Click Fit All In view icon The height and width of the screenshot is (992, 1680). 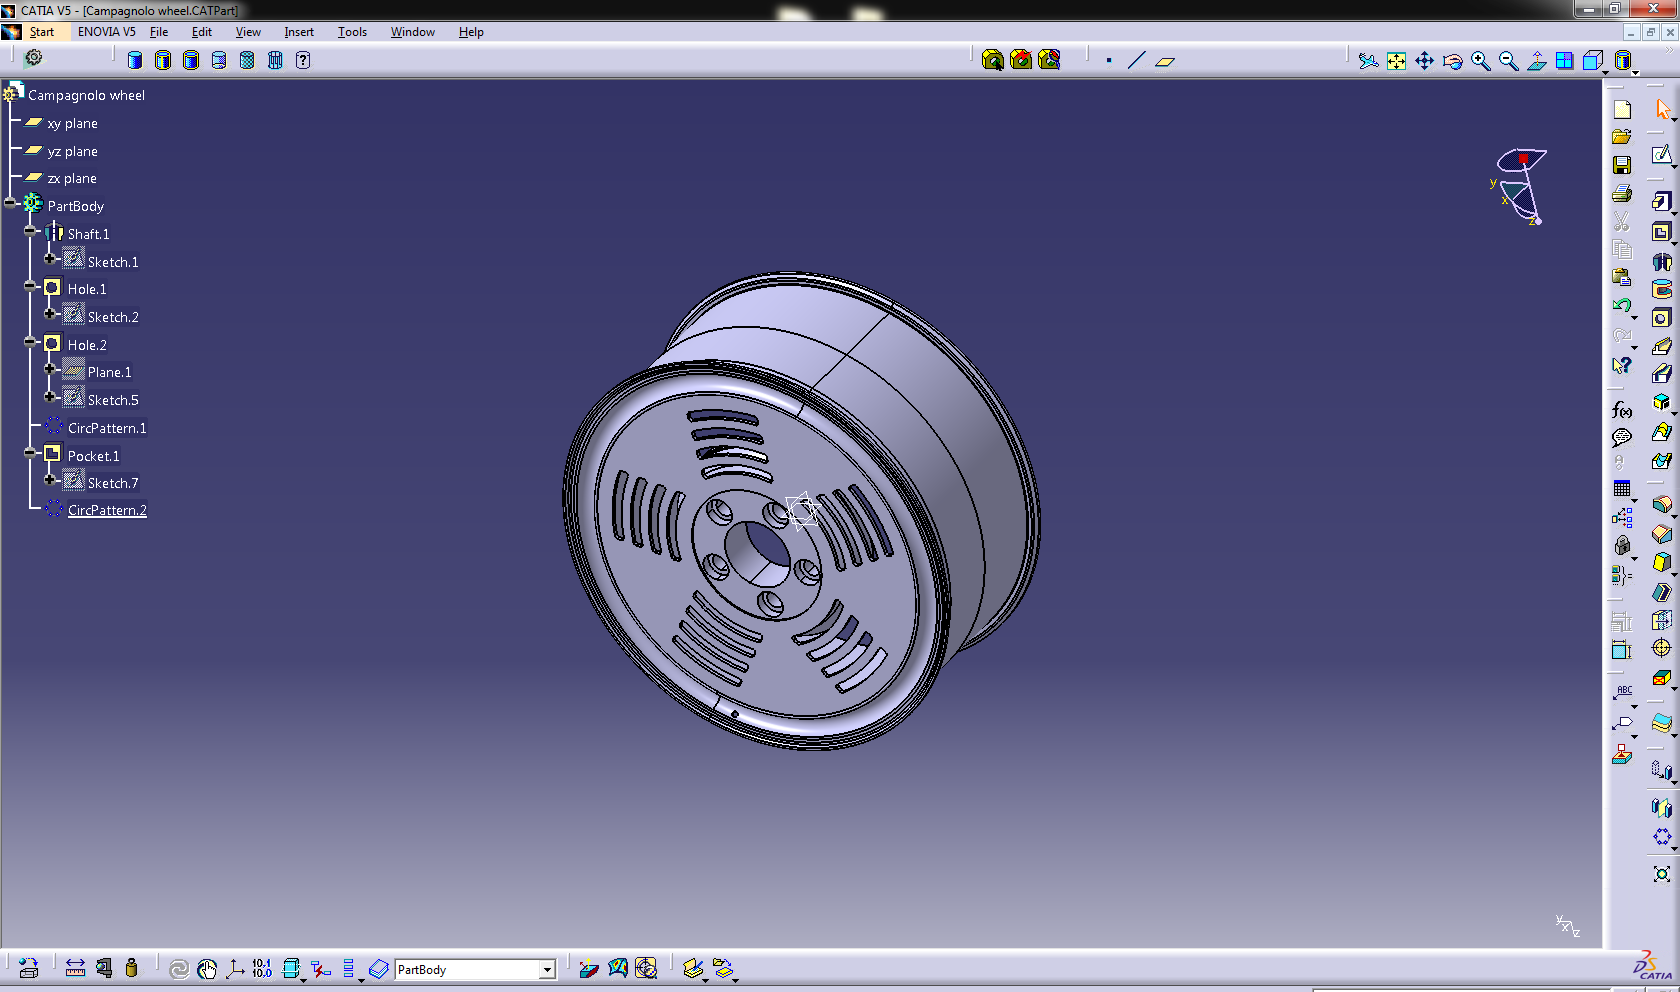point(1396,61)
